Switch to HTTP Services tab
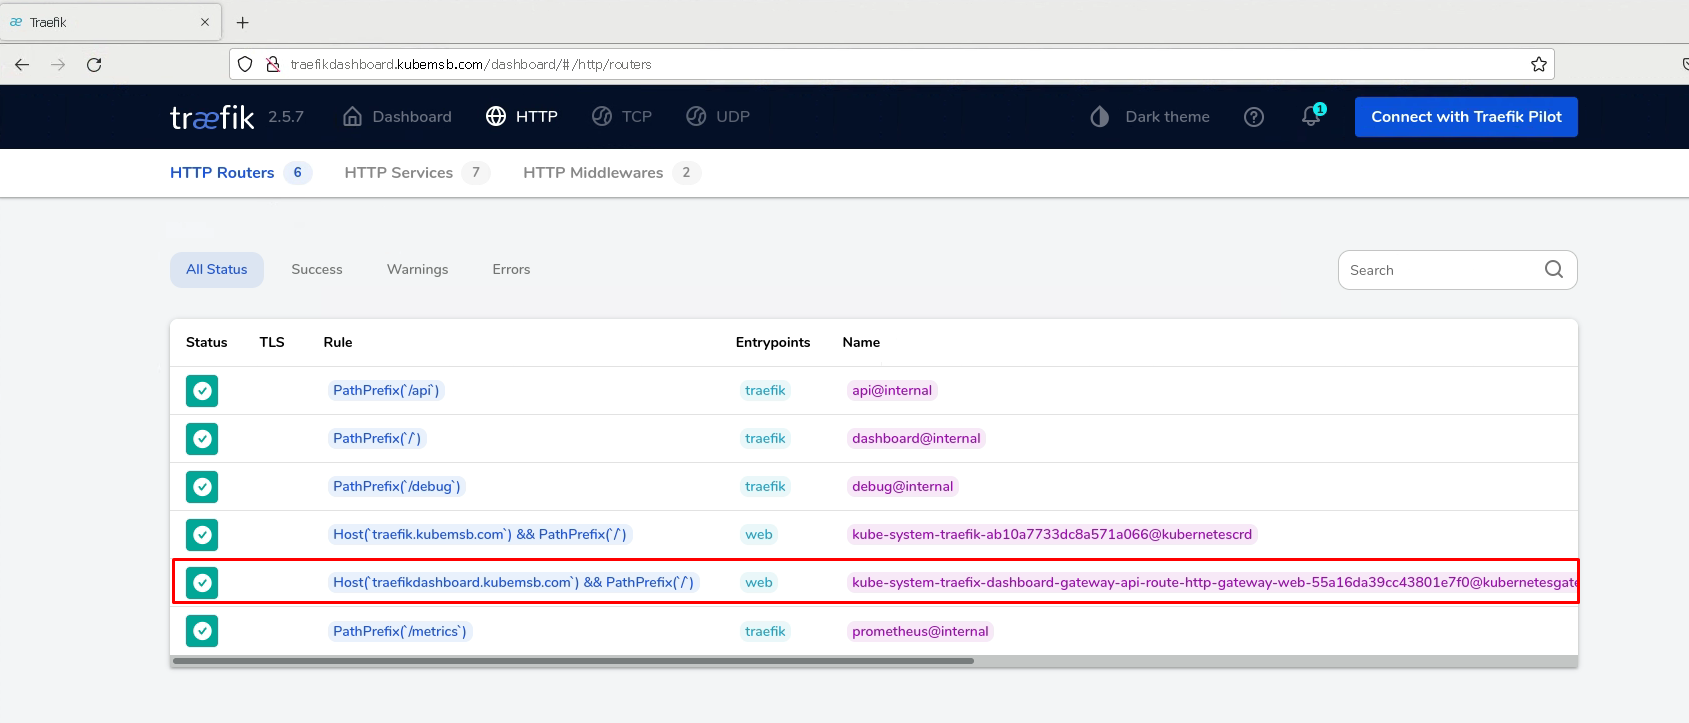This screenshot has height=723, width=1689. pyautogui.click(x=399, y=173)
